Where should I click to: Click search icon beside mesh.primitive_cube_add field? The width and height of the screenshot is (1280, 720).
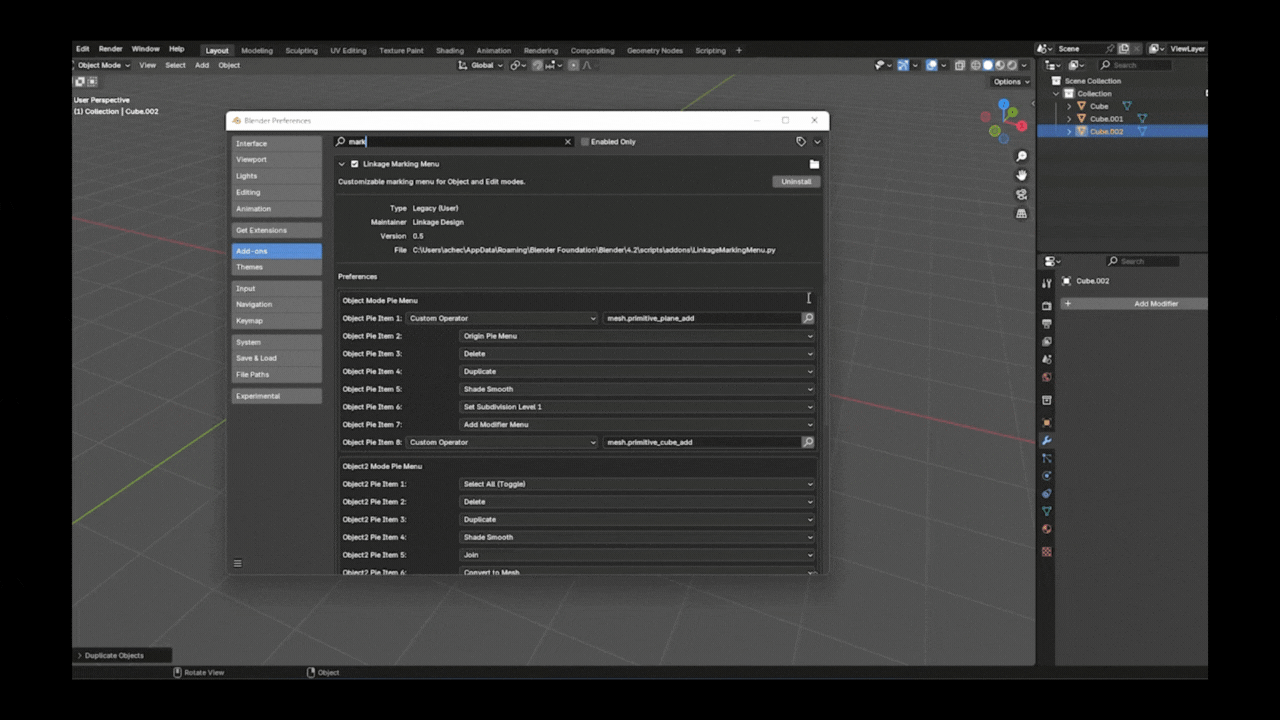pyautogui.click(x=808, y=442)
